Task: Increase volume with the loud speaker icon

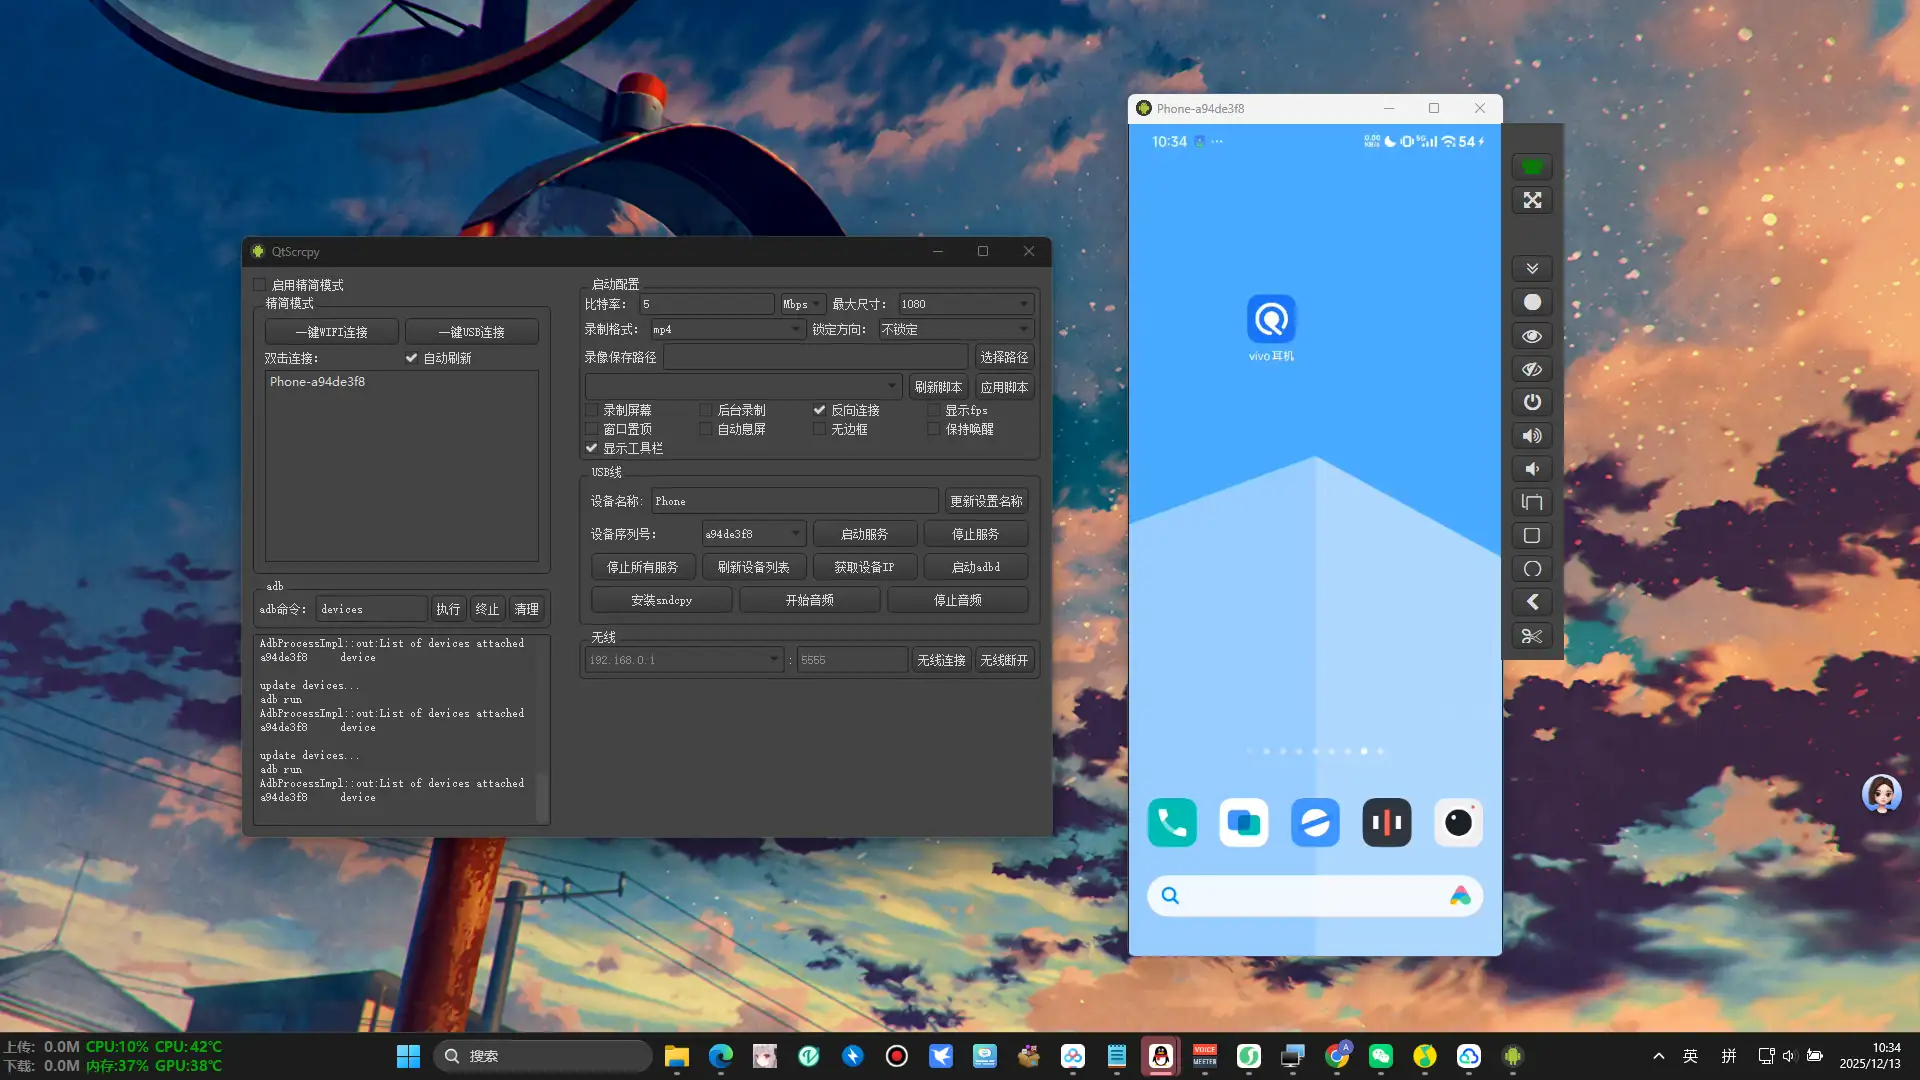Action: (1532, 435)
